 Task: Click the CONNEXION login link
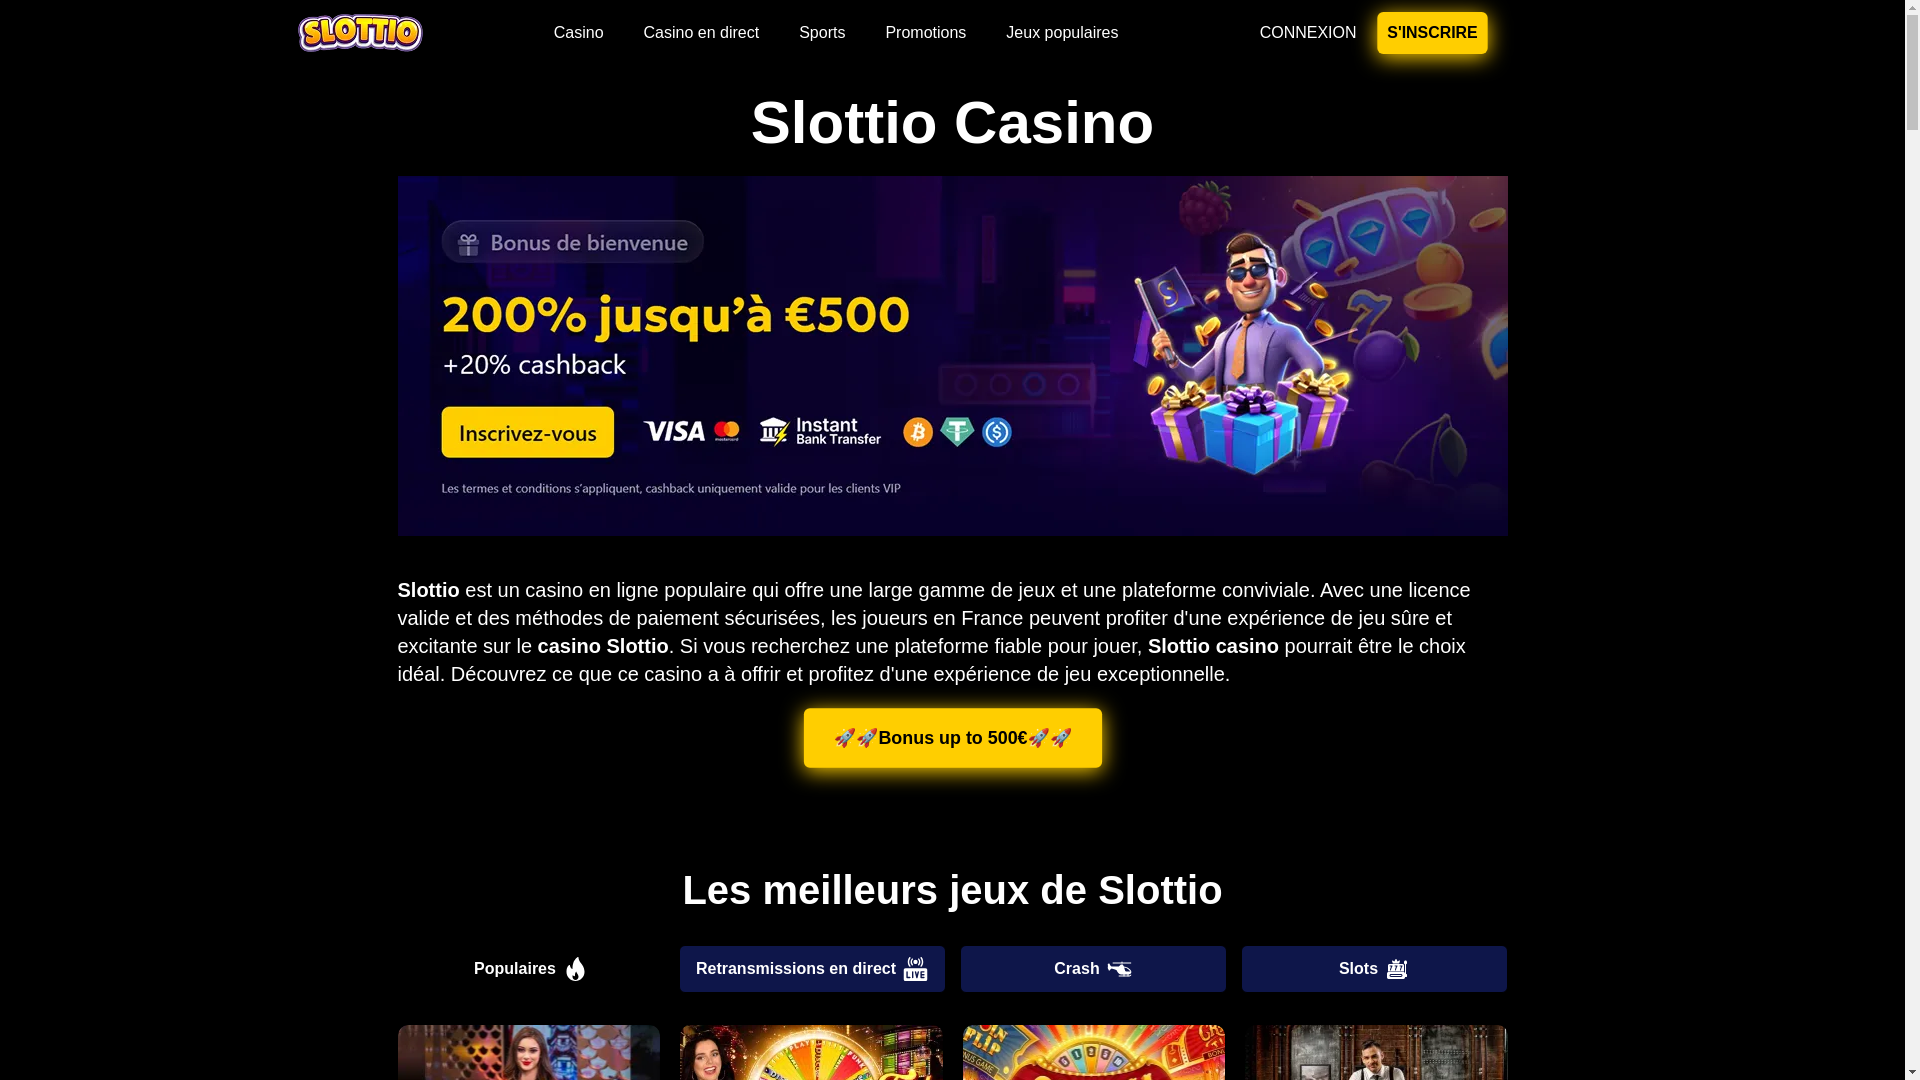tap(1308, 33)
